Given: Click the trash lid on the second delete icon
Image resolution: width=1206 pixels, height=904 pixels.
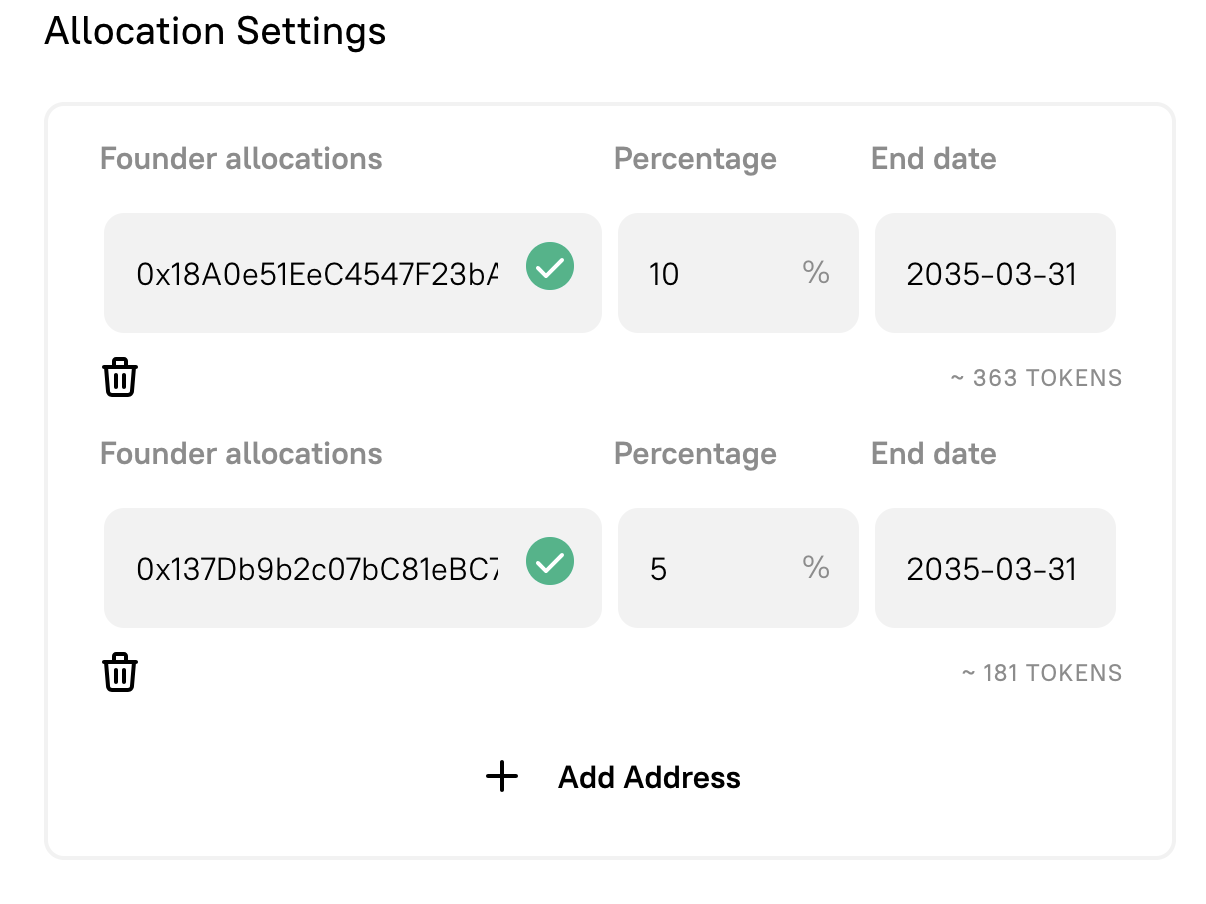Looking at the screenshot, I should coord(120,662).
